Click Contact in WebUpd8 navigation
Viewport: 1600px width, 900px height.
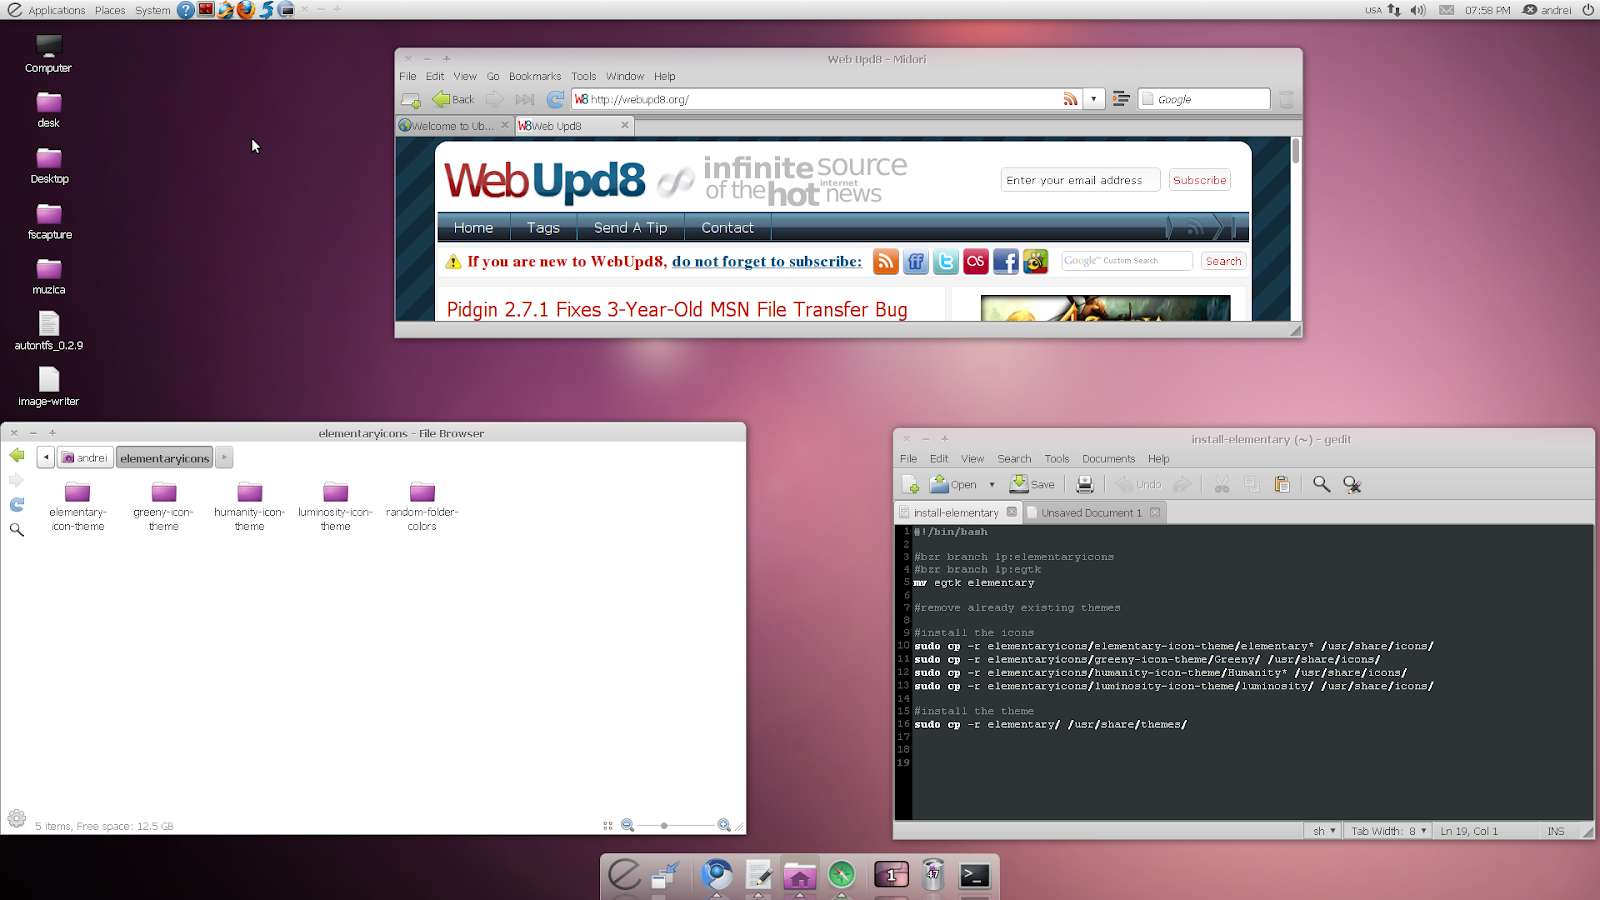click(x=727, y=227)
